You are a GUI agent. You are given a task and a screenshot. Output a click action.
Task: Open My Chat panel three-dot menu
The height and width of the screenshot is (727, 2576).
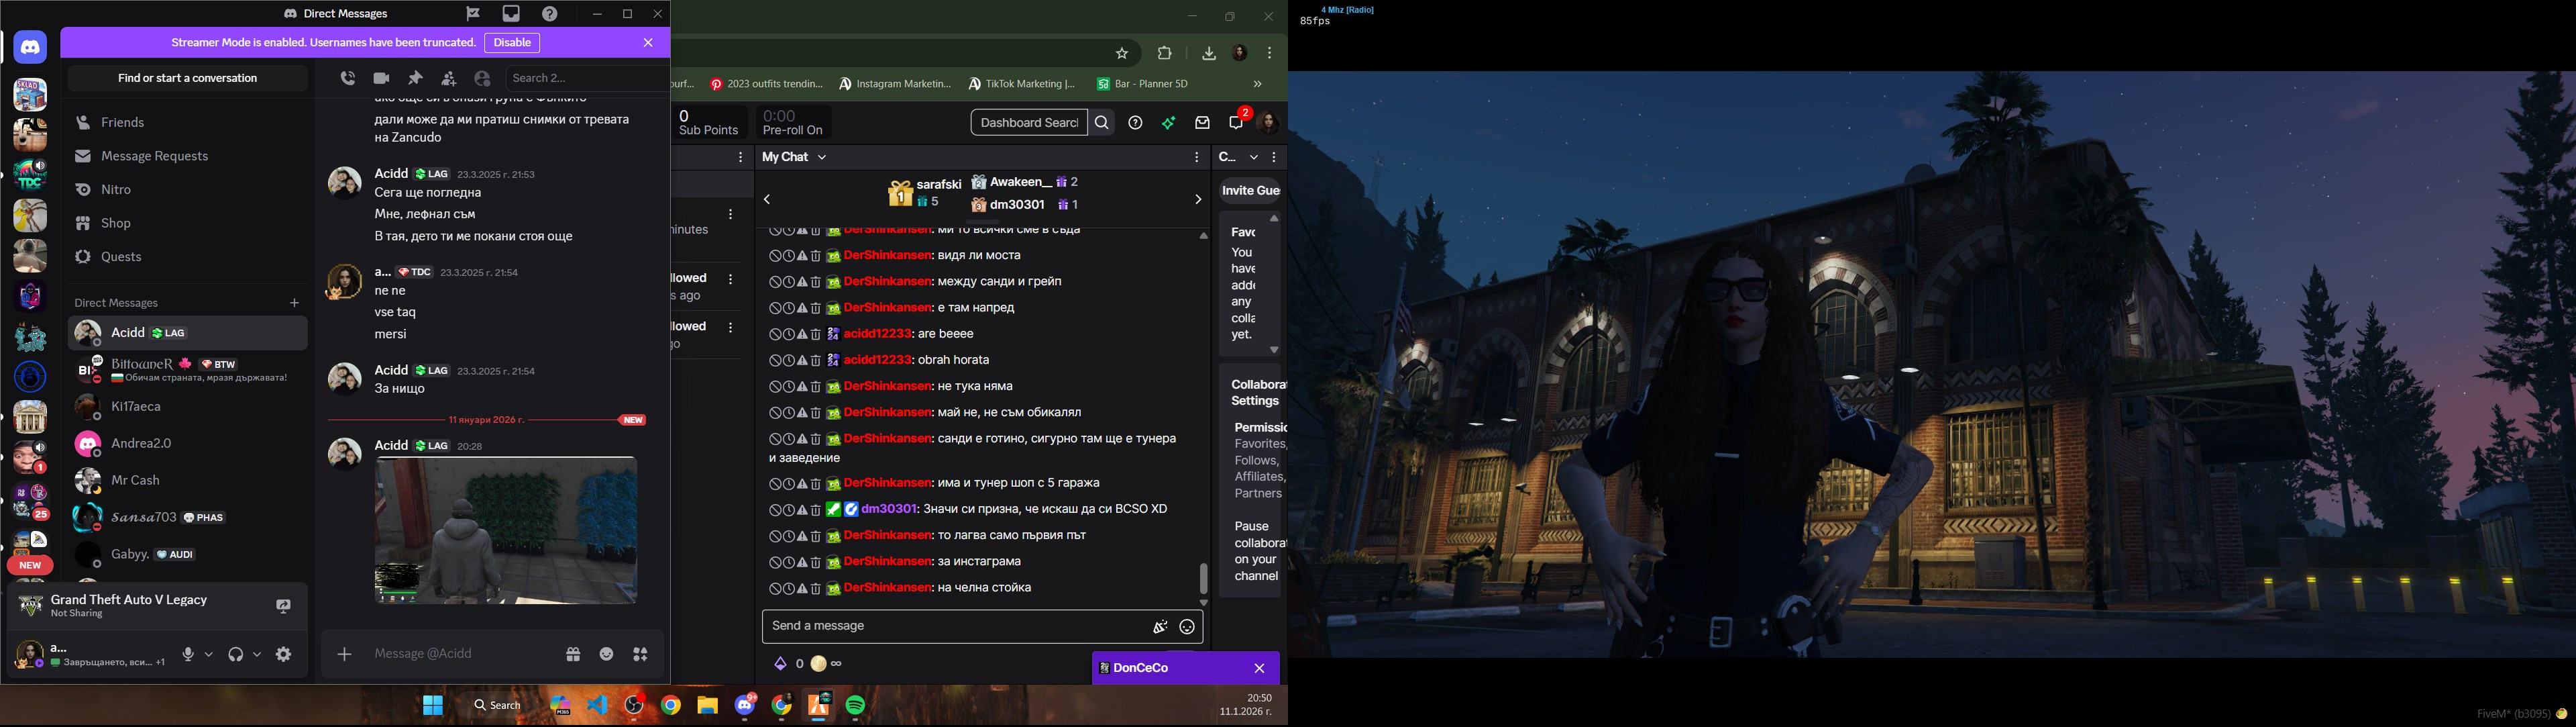pos(1196,157)
